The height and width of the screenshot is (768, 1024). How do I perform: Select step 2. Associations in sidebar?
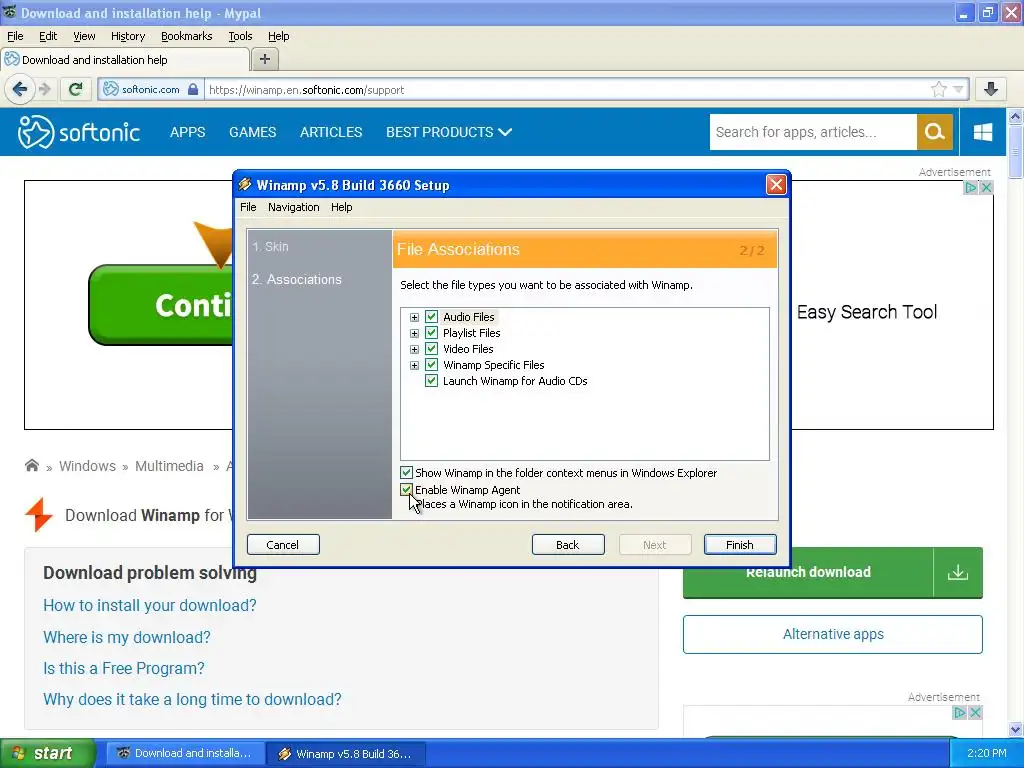[x=296, y=279]
